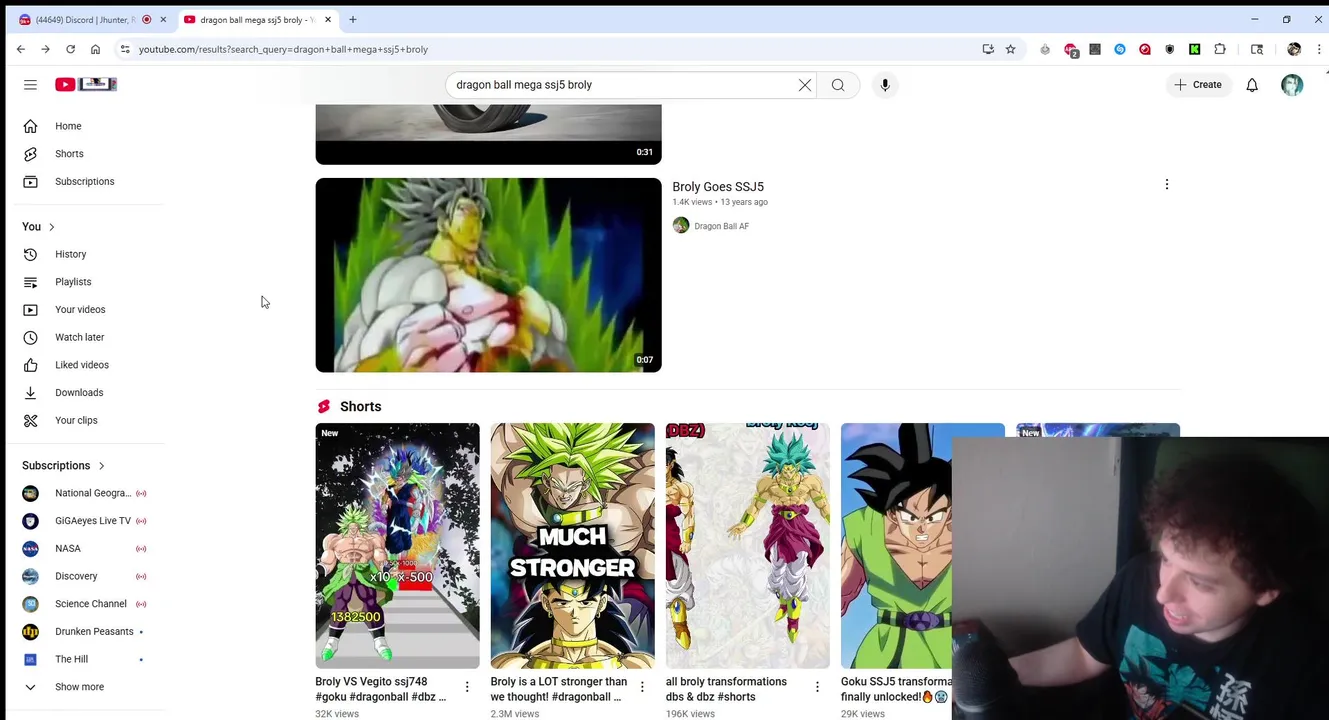Open the YouTube guide hamburger menu
This screenshot has height=720, width=1329.
pos(30,85)
